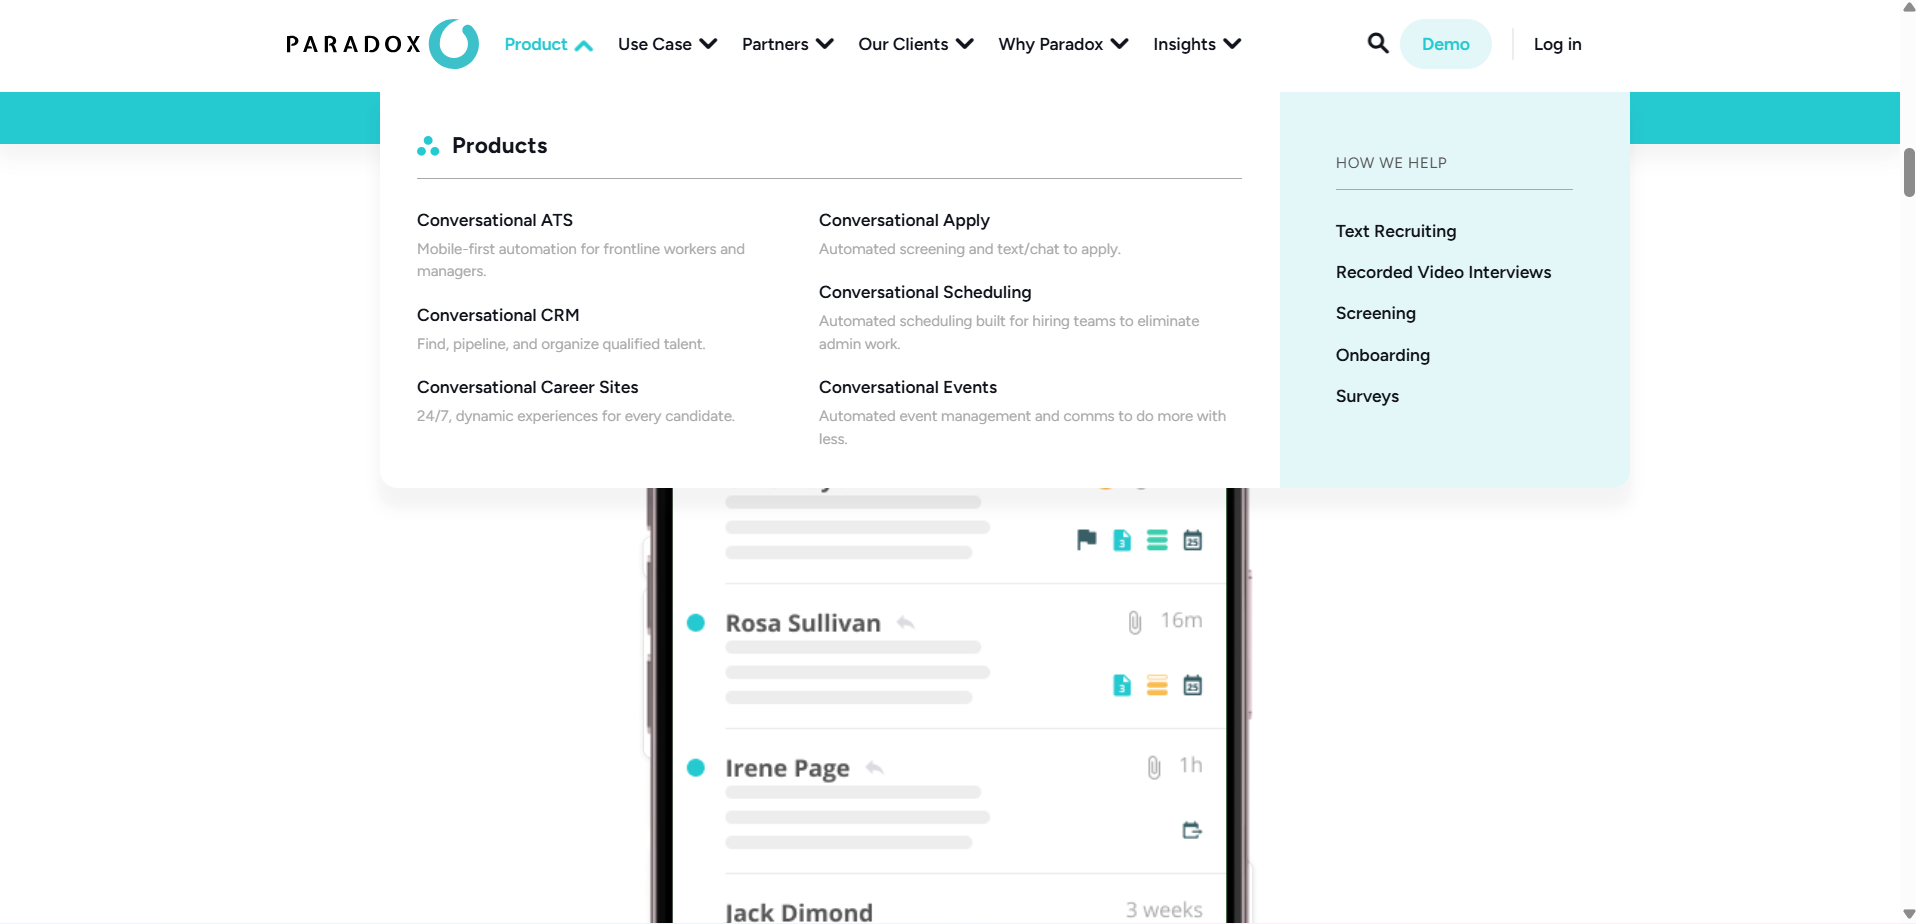Click the paperclip icon beside 16m
Image resolution: width=1916 pixels, height=924 pixels.
coord(1135,622)
